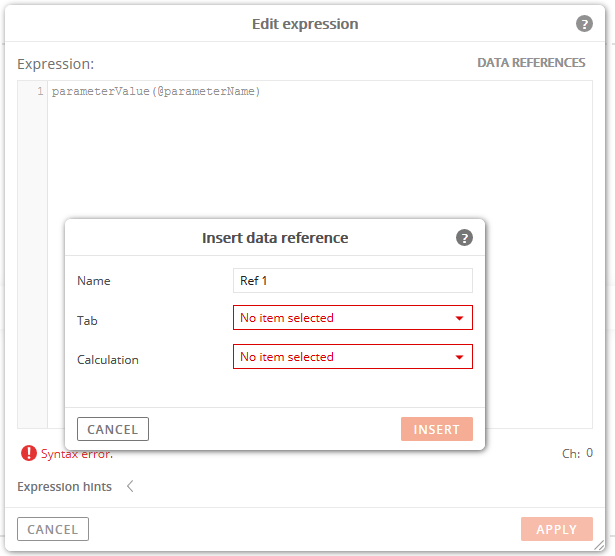Click the Tab dropdown arrow

(459, 318)
